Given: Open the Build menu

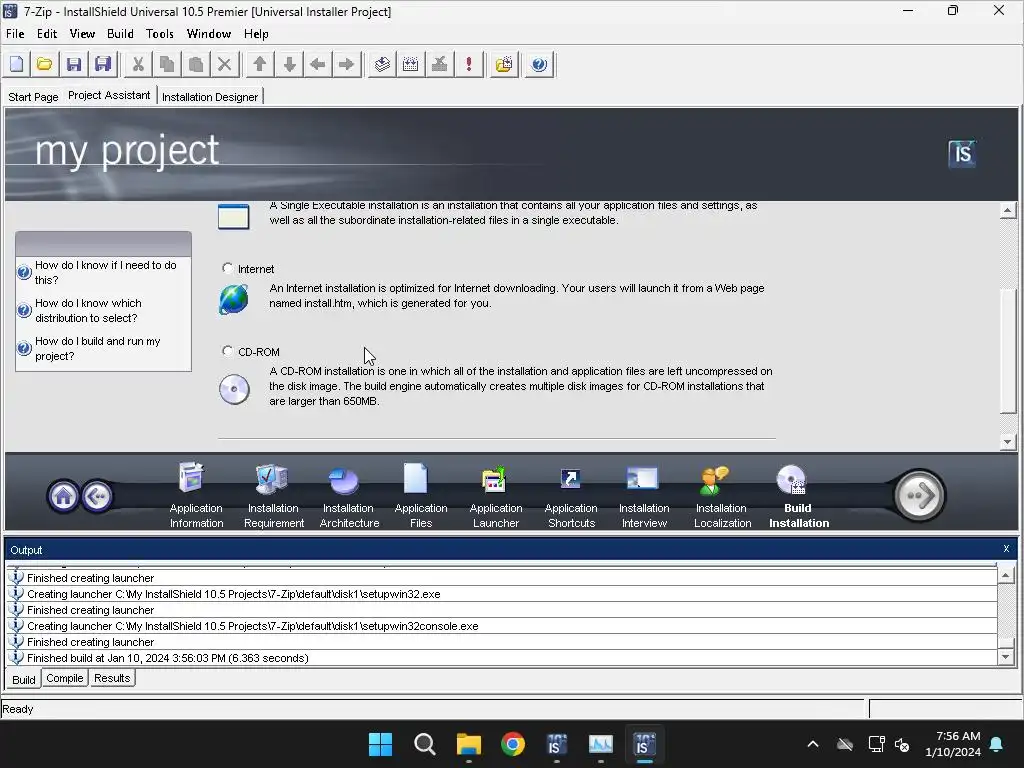Looking at the screenshot, I should (120, 34).
